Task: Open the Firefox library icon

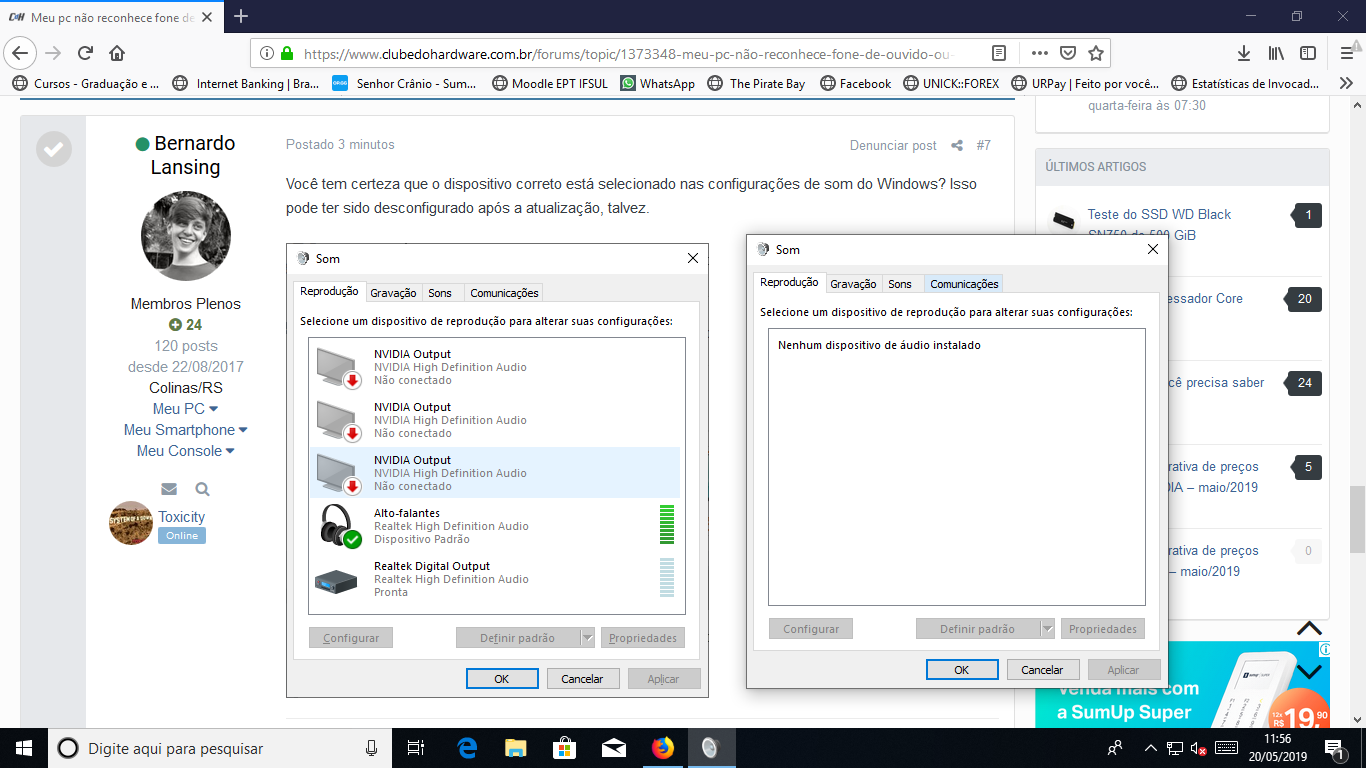Action: [1276, 53]
